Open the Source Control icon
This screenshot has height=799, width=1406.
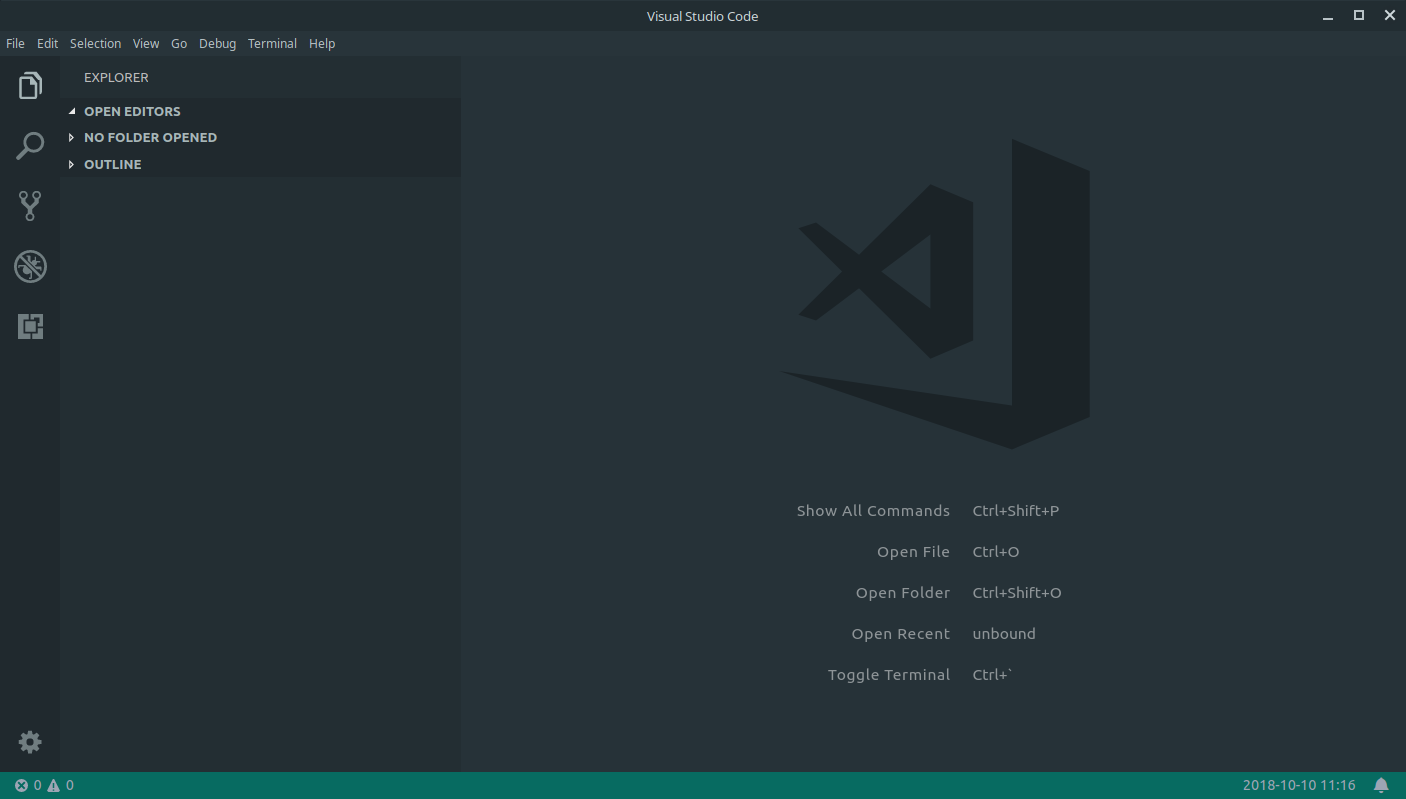tap(30, 206)
